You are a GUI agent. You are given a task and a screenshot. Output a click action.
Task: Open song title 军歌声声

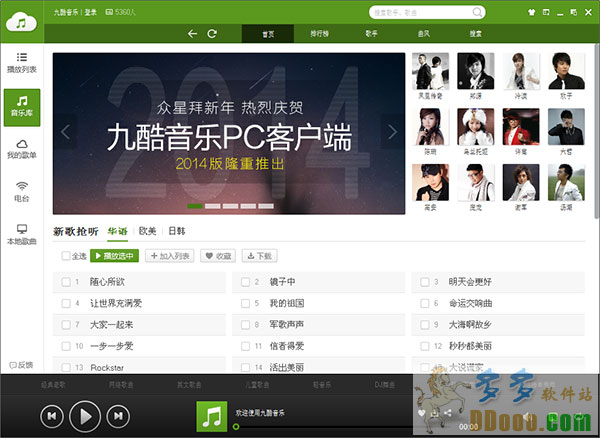coord(286,325)
